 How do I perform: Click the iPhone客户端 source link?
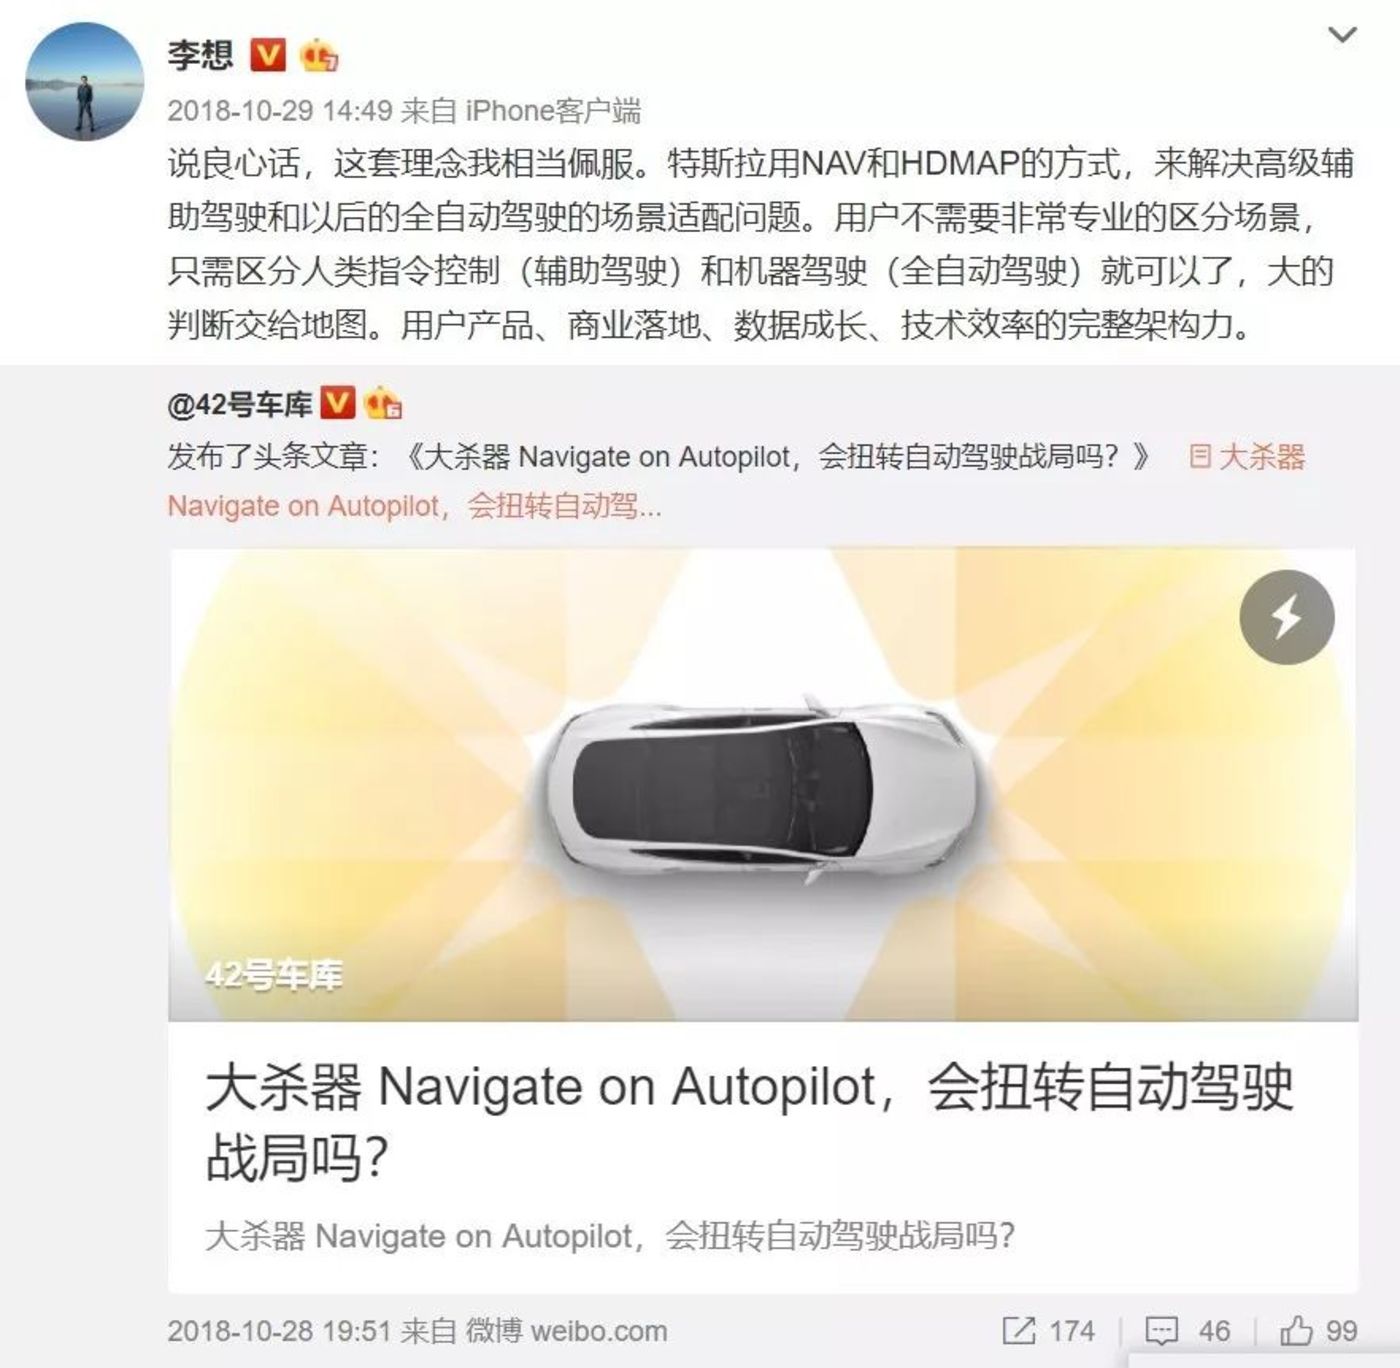pos(553,111)
